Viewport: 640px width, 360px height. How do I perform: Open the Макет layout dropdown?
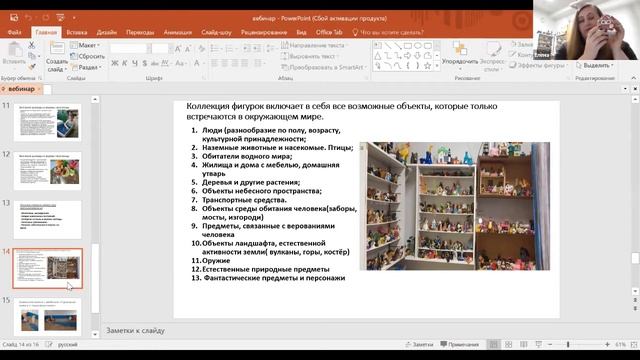(x=85, y=45)
